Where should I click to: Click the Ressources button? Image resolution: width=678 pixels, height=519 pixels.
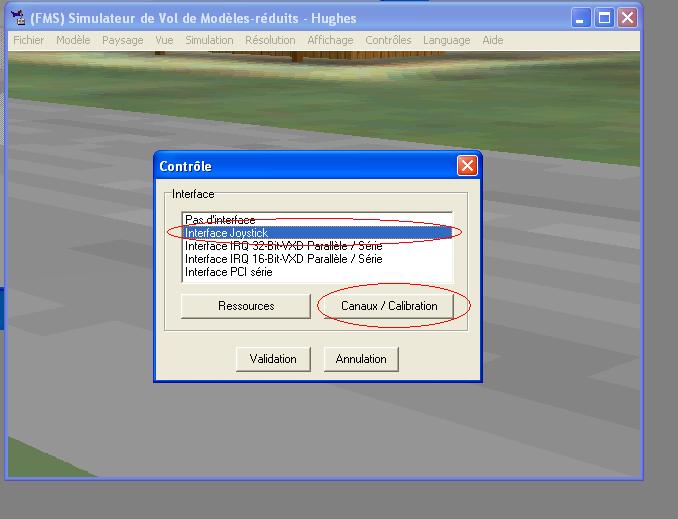pos(246,306)
